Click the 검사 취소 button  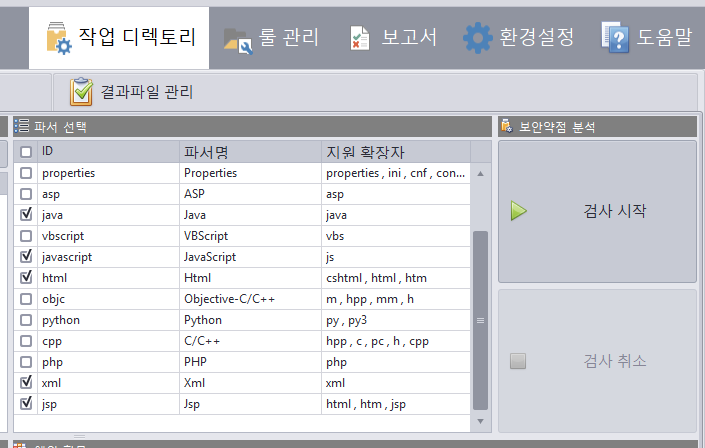(598, 361)
